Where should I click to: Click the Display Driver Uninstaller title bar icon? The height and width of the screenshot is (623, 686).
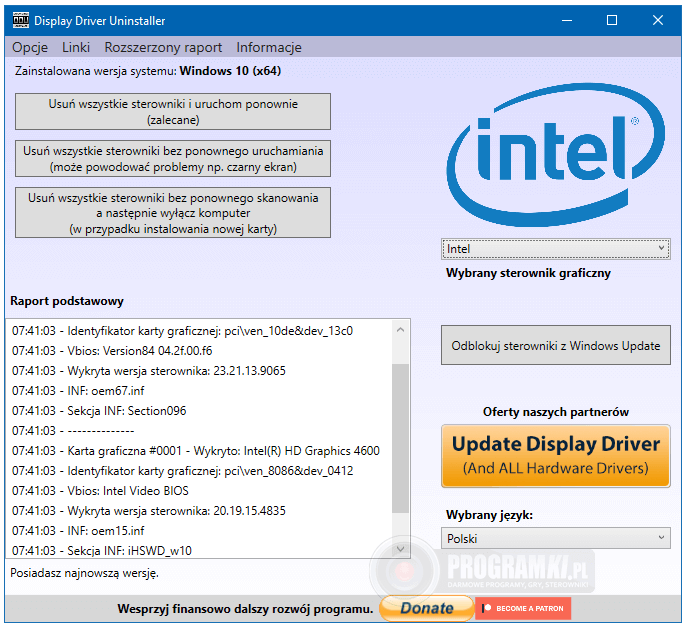[x=21, y=21]
